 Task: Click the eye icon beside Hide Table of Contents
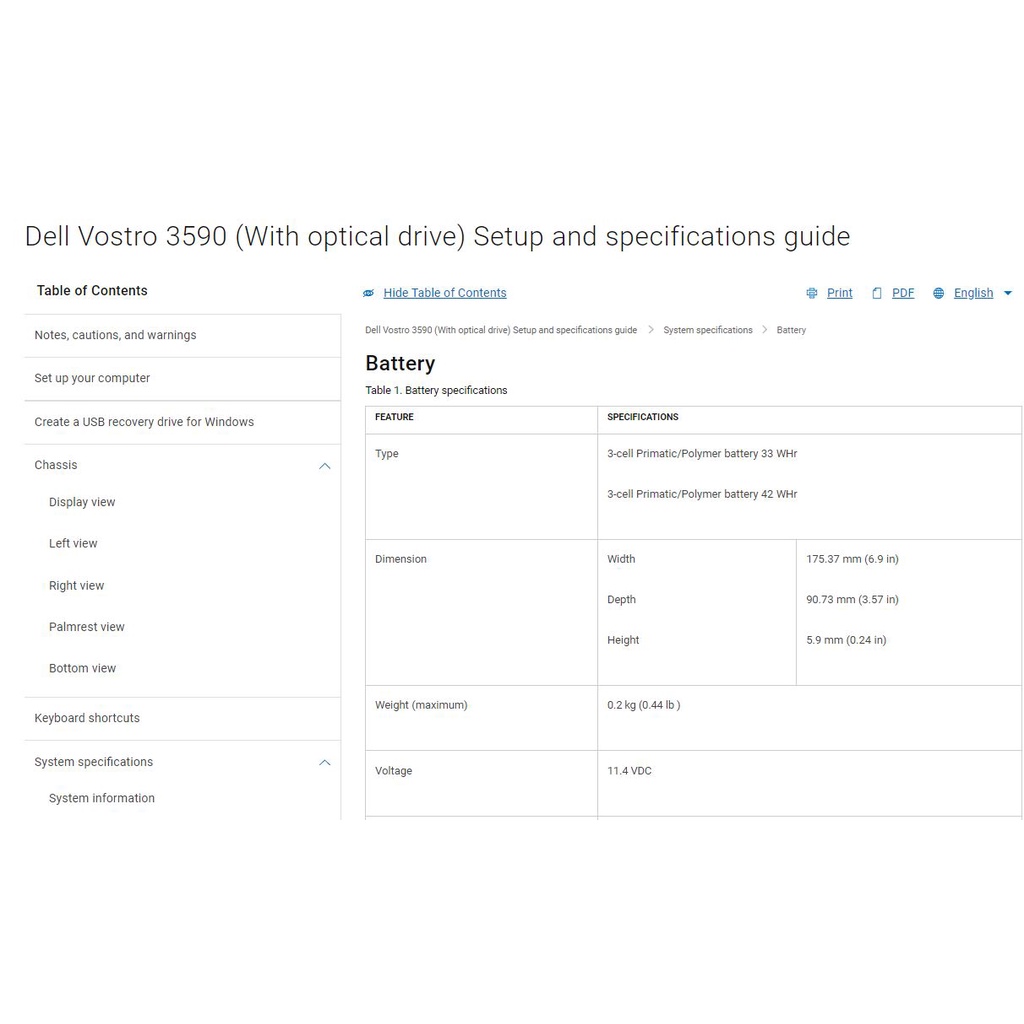(368, 293)
